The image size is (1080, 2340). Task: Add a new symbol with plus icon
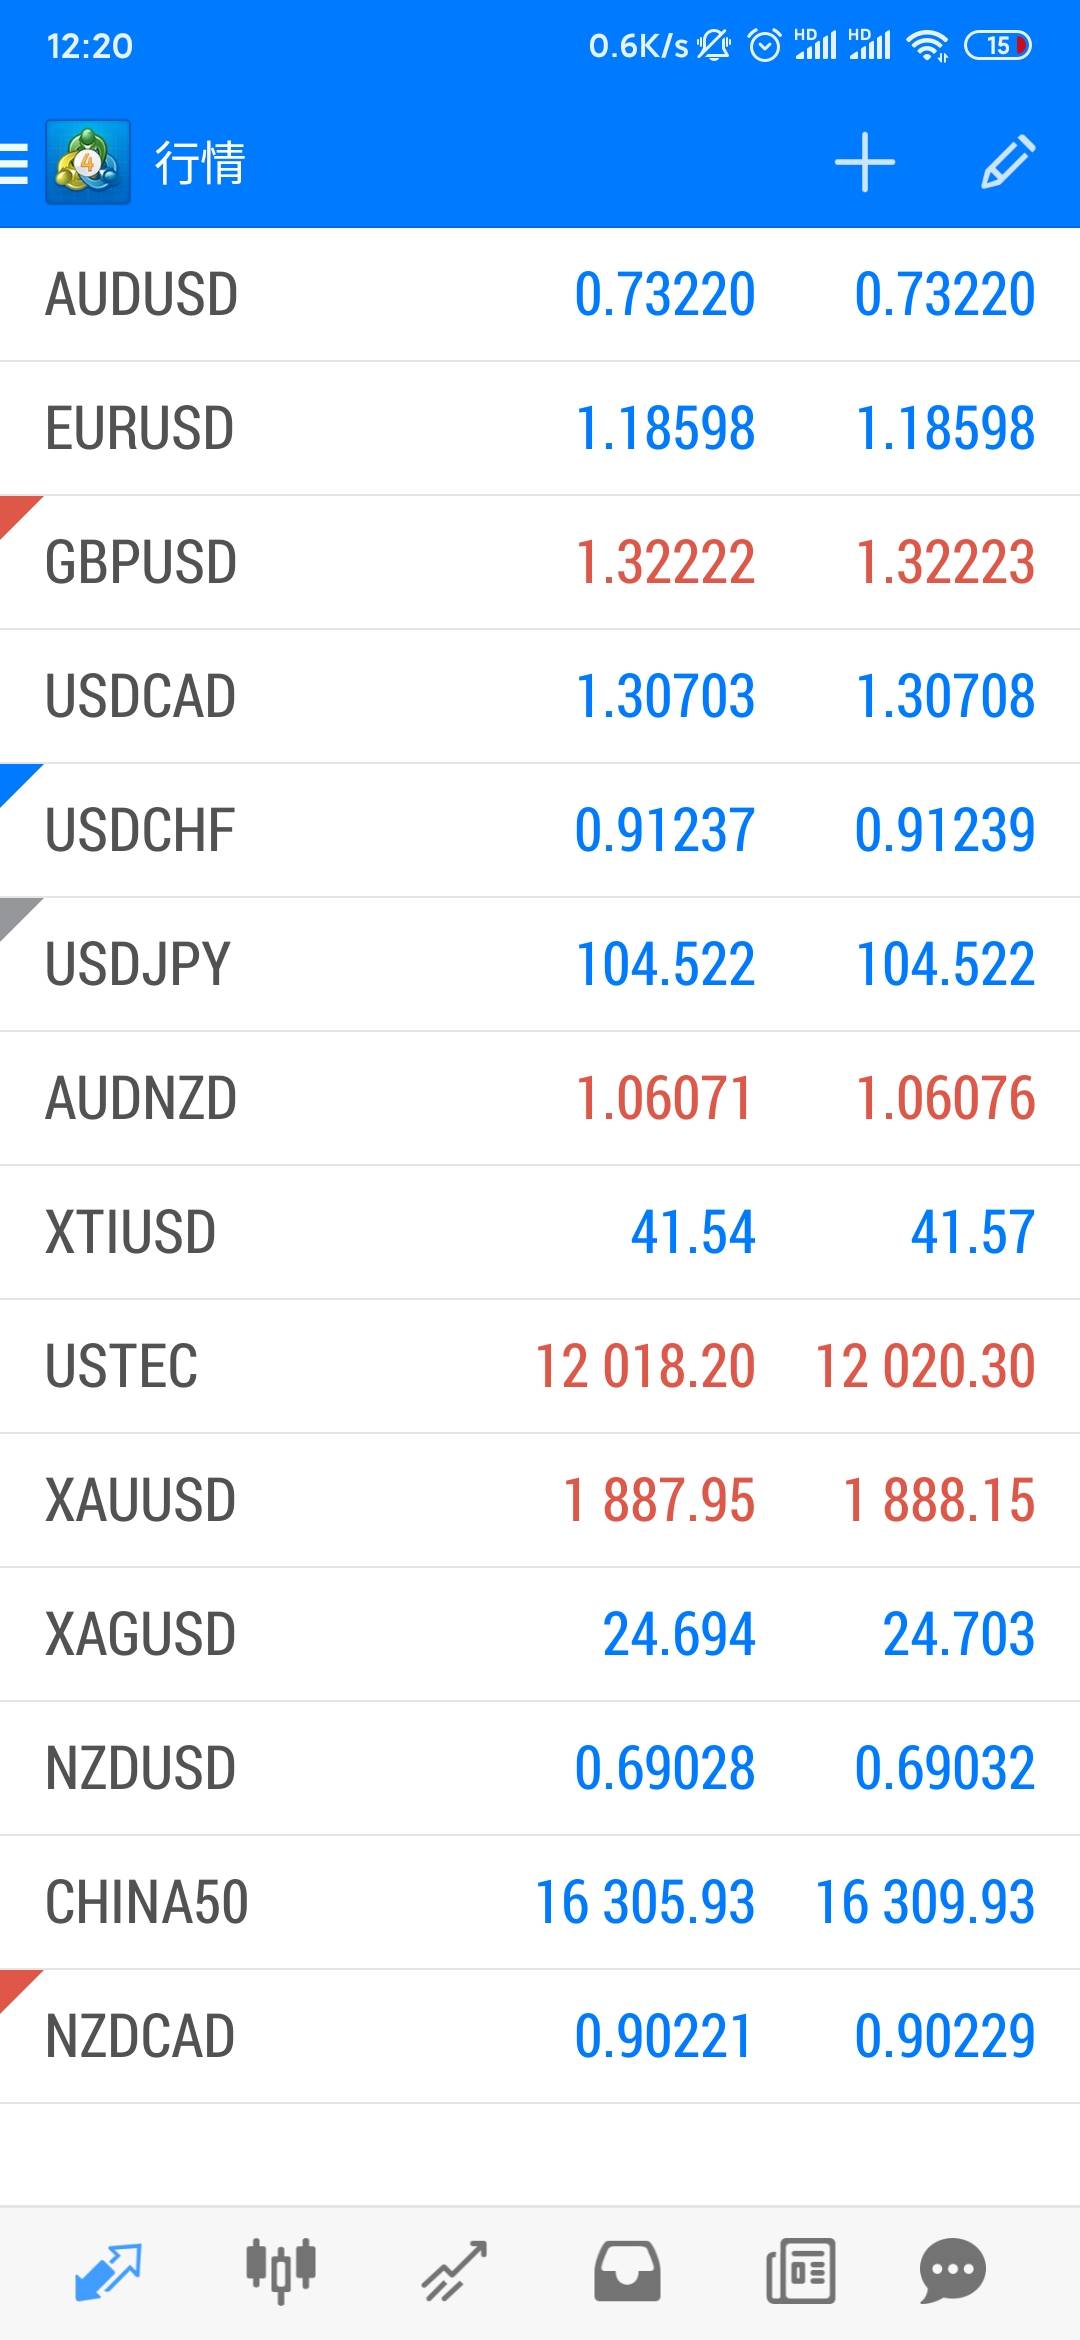tap(865, 163)
